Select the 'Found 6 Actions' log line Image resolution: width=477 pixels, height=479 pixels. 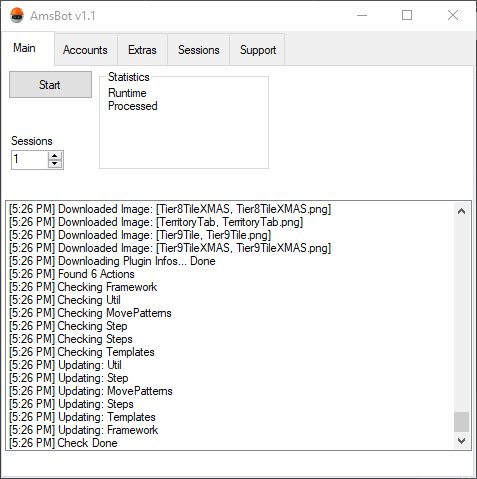[72, 274]
